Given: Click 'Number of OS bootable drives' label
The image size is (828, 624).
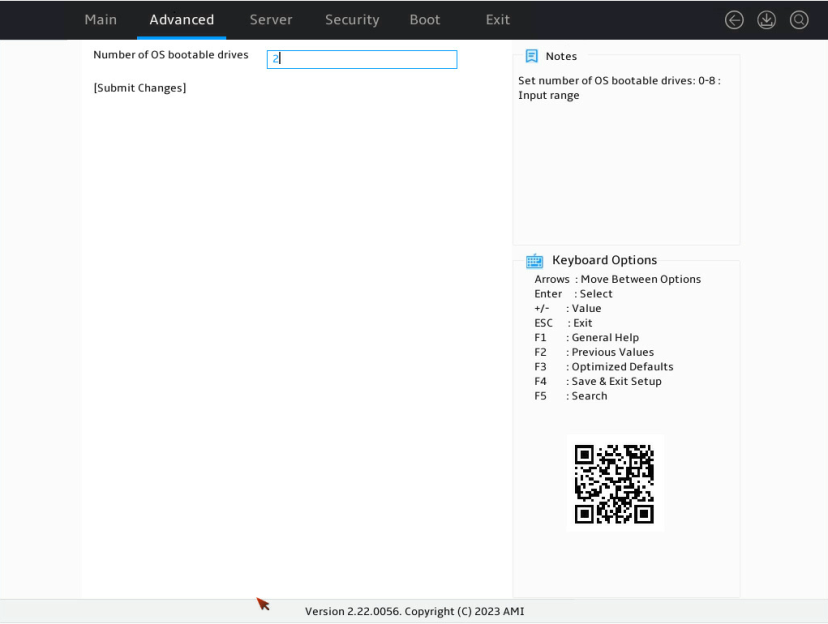Looking at the screenshot, I should (171, 55).
